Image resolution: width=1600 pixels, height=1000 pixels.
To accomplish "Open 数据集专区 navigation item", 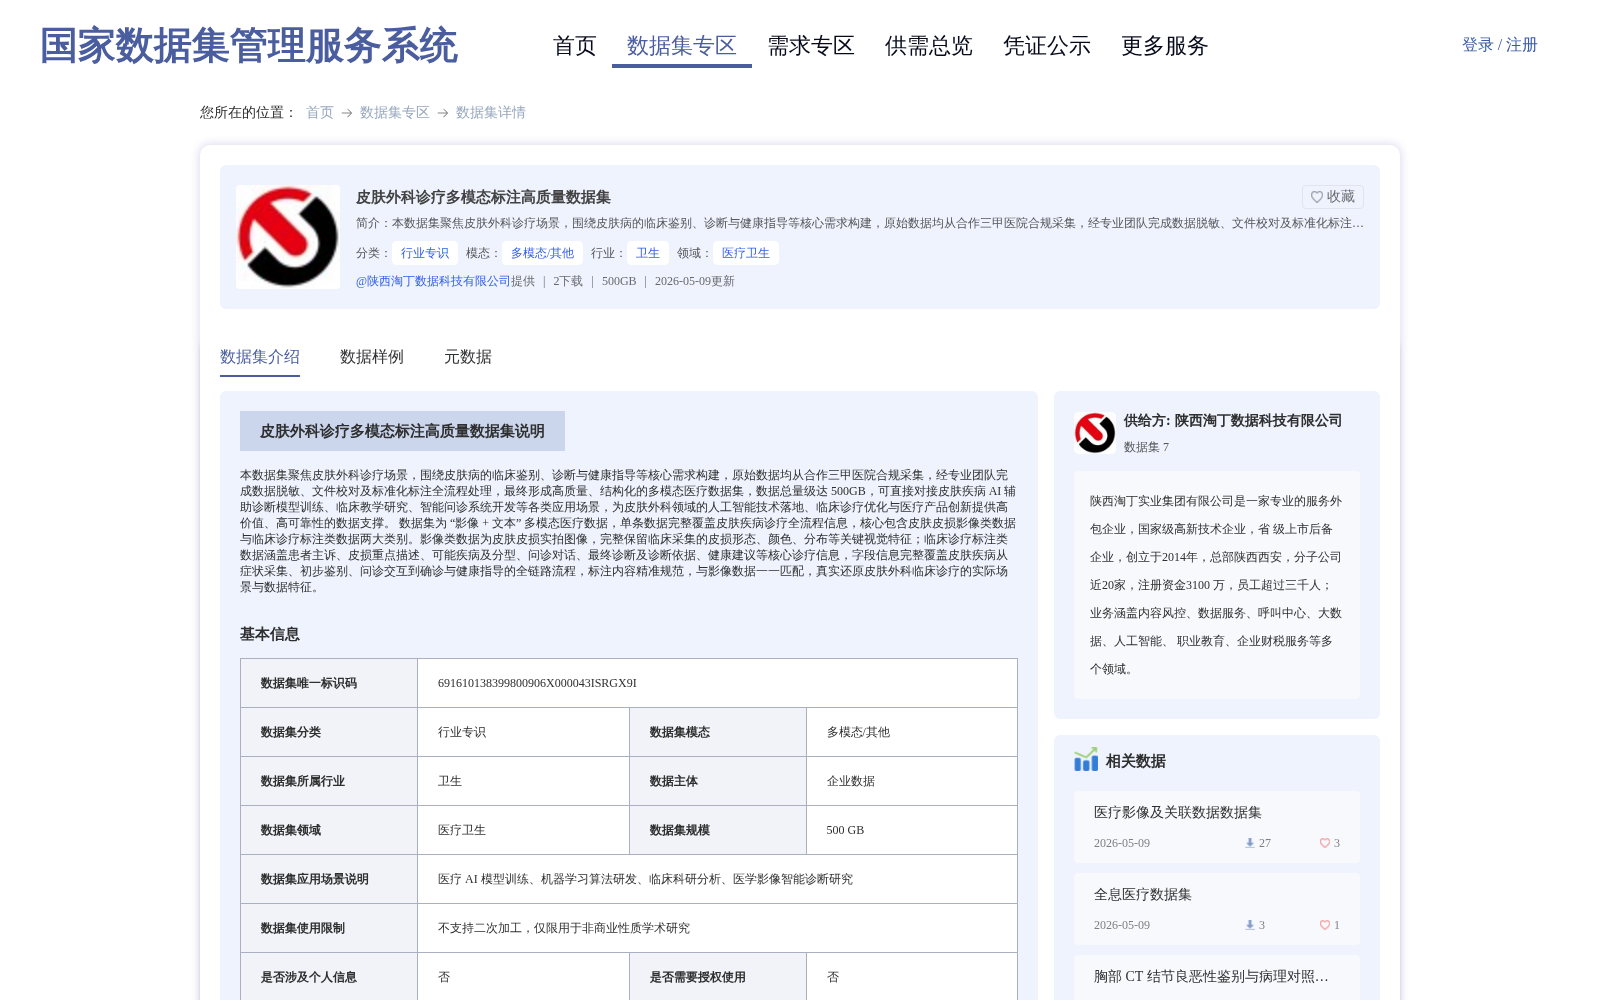I will (682, 46).
